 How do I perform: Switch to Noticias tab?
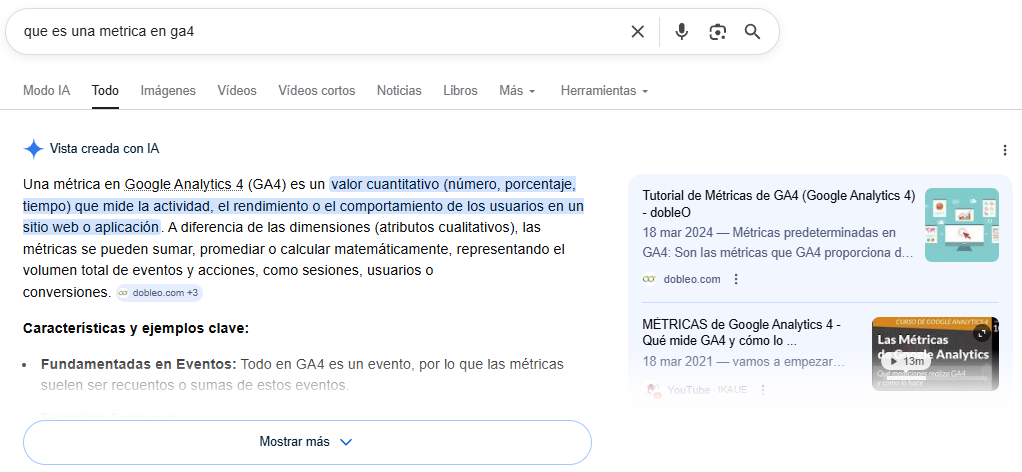coord(399,91)
